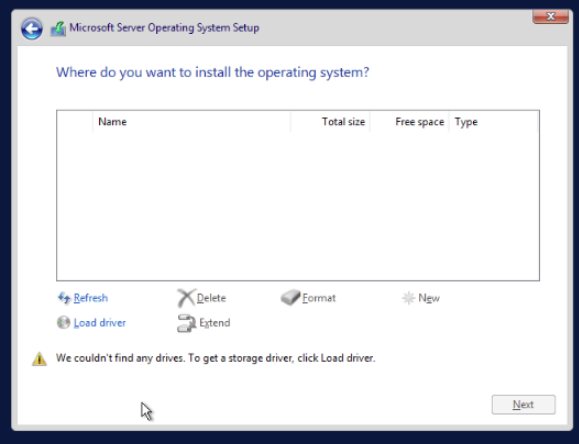Select the Format link
The image size is (579, 444).
(x=319, y=298)
